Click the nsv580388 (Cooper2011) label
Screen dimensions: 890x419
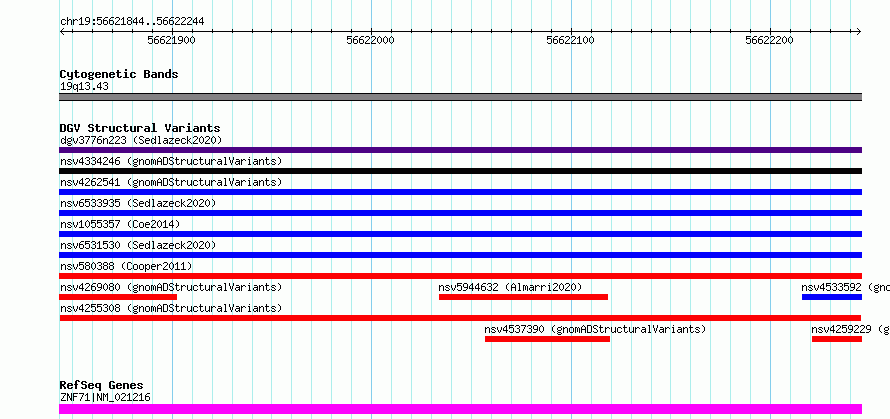pos(126,266)
